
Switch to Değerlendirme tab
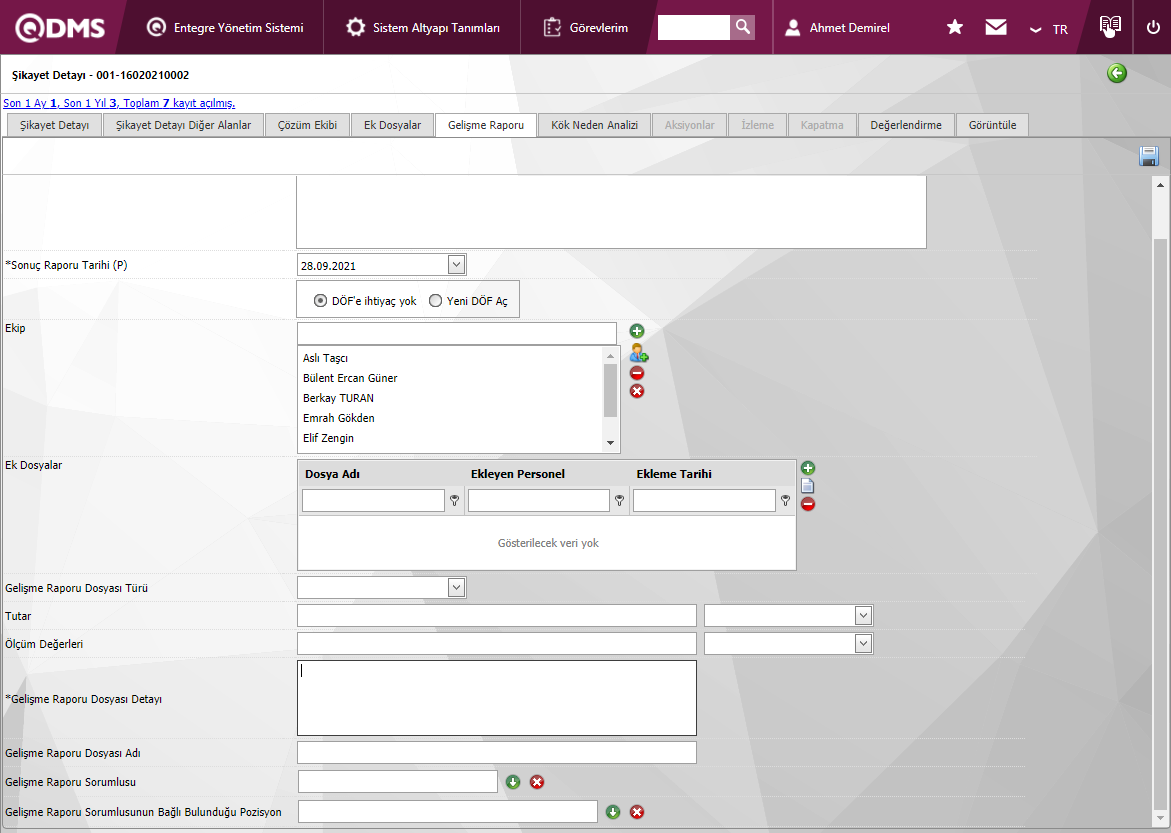[x=906, y=125]
